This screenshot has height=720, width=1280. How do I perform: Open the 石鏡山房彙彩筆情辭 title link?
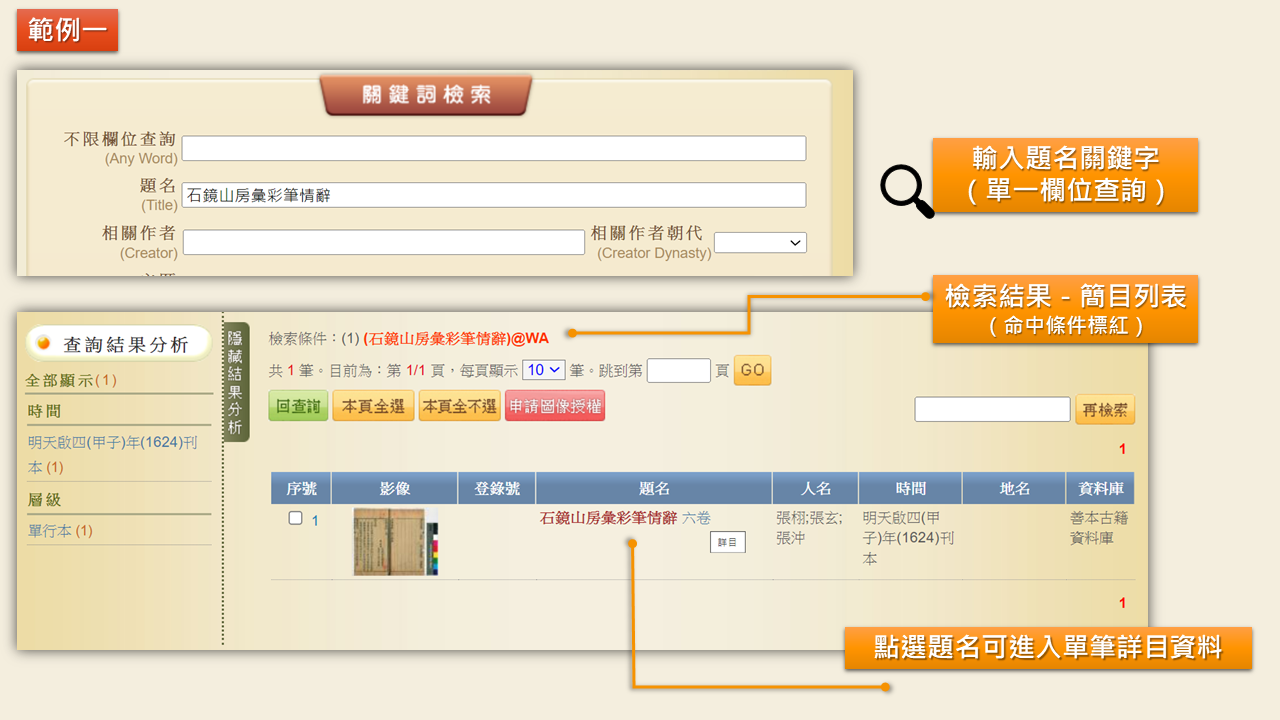tap(608, 518)
